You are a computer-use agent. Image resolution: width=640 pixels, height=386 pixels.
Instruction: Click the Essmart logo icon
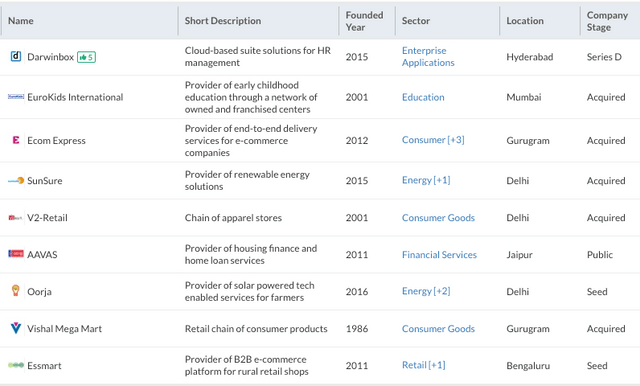(x=16, y=365)
